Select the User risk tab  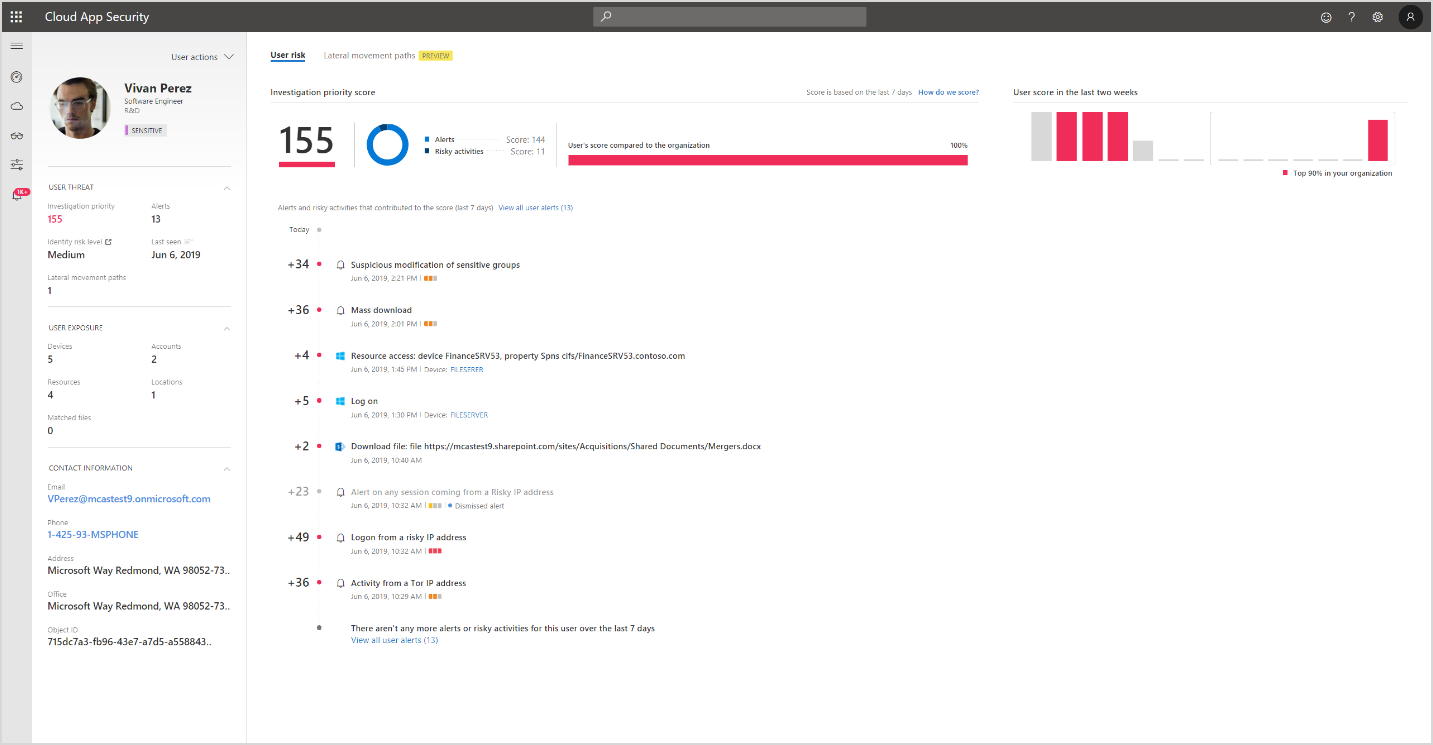[x=288, y=55]
